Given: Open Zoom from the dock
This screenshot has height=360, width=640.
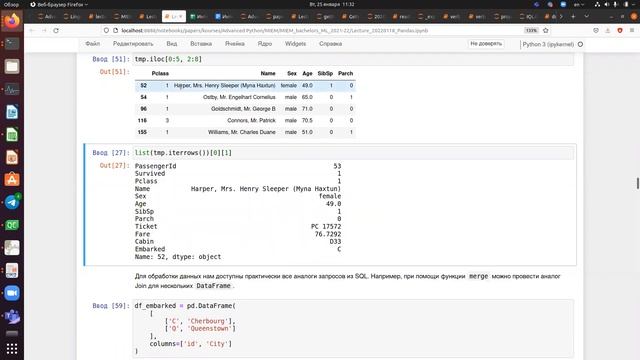Looking at the screenshot, I should pyautogui.click(x=12, y=293).
